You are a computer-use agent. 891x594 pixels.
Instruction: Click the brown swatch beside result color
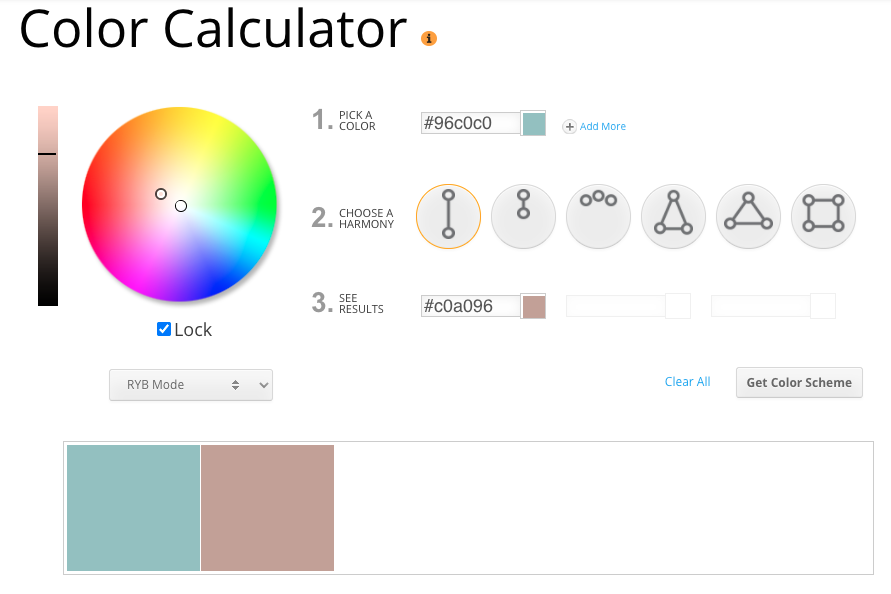click(x=534, y=306)
